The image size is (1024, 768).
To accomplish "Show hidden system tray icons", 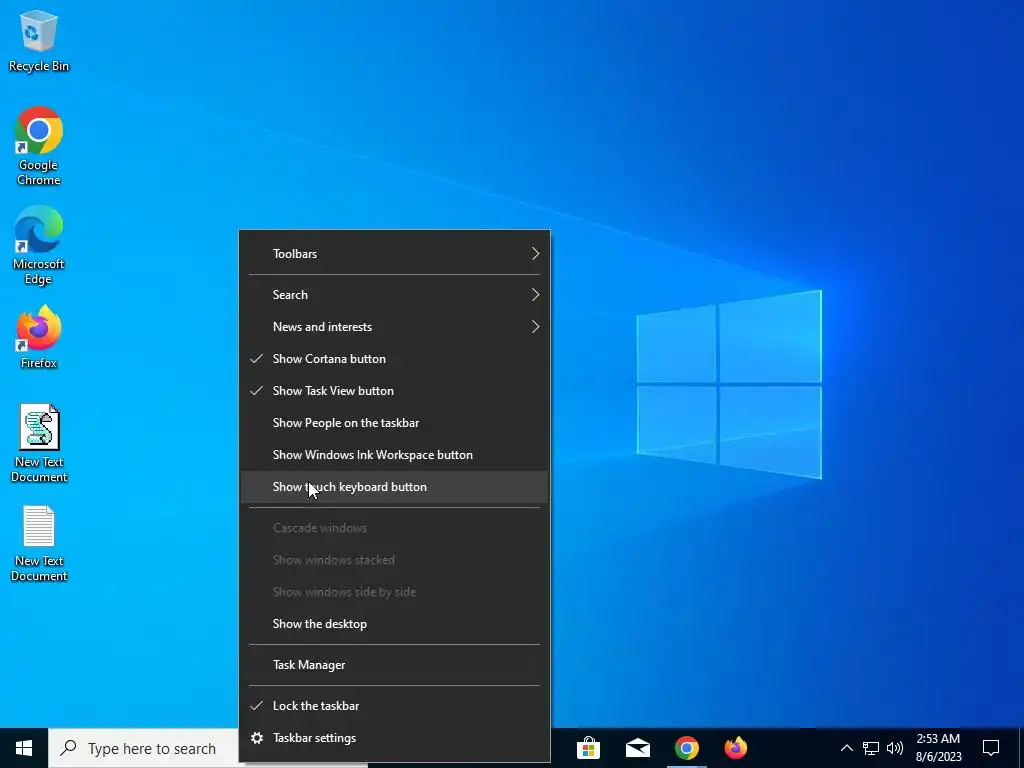I will (846, 748).
